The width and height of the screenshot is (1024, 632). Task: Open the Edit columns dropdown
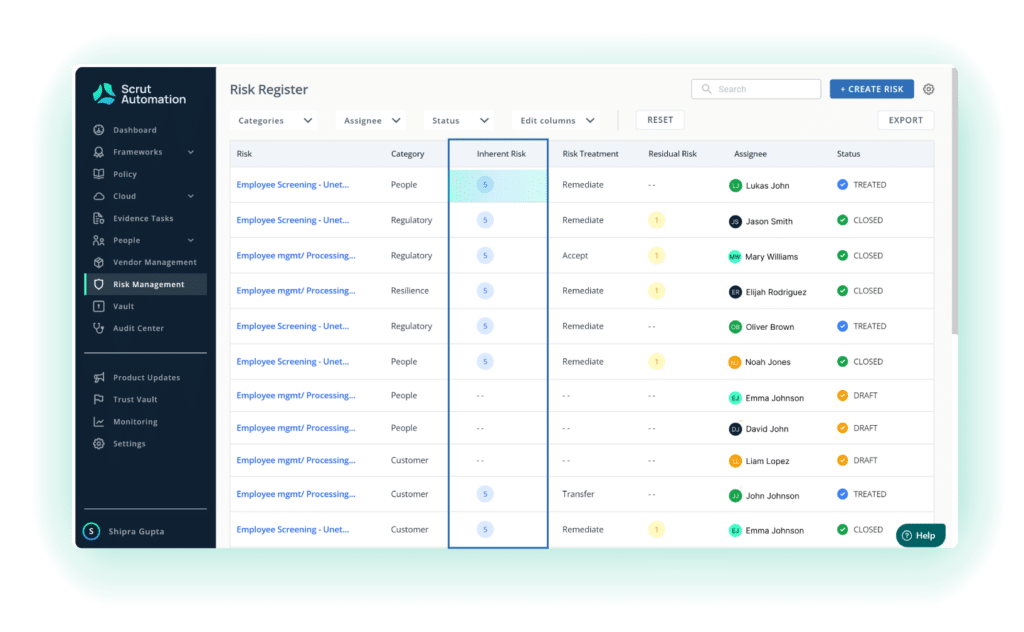coord(556,121)
